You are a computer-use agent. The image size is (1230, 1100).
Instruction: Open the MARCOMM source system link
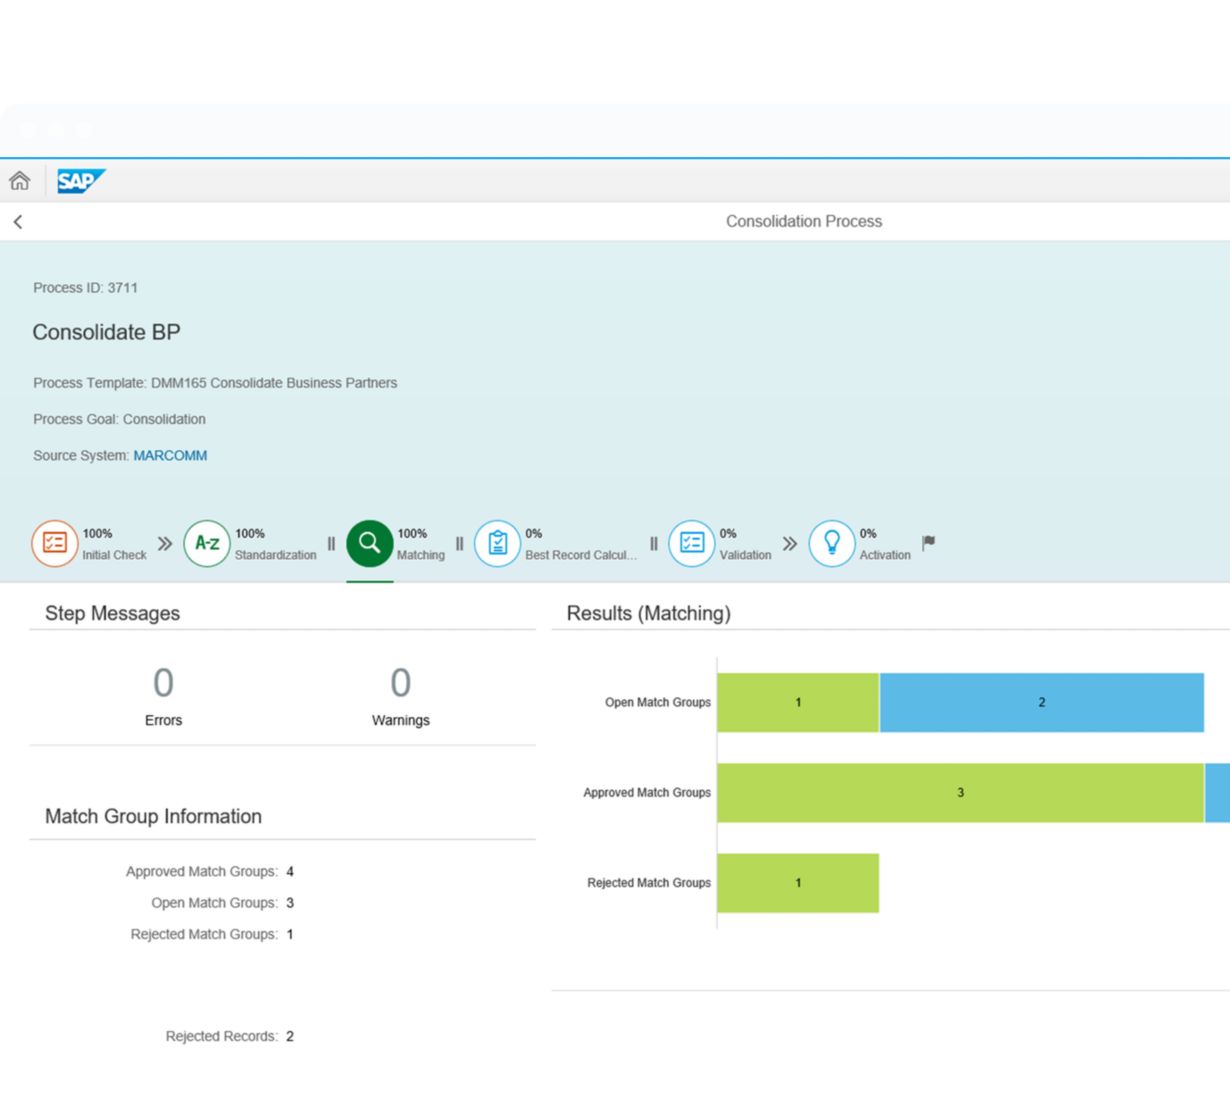pos(170,455)
